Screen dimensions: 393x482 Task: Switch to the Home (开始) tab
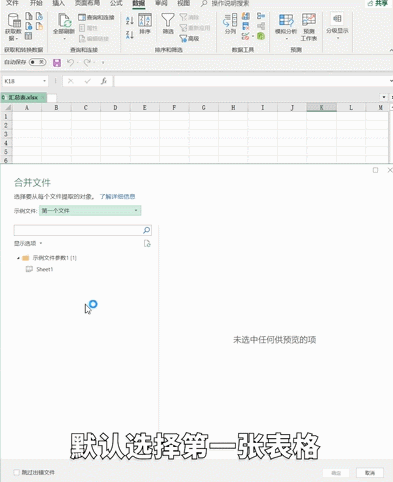36,3
